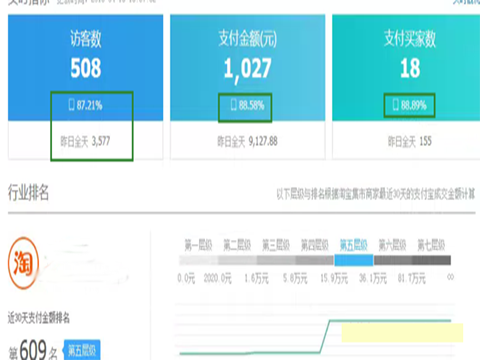Screen dimensions: 480x360
Task: Click the 36.1万元 threshold label
Action: point(373,278)
